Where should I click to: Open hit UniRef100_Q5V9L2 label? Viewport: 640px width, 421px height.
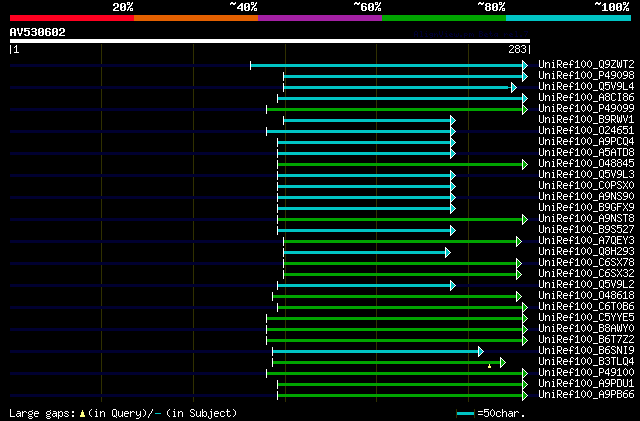(586, 285)
